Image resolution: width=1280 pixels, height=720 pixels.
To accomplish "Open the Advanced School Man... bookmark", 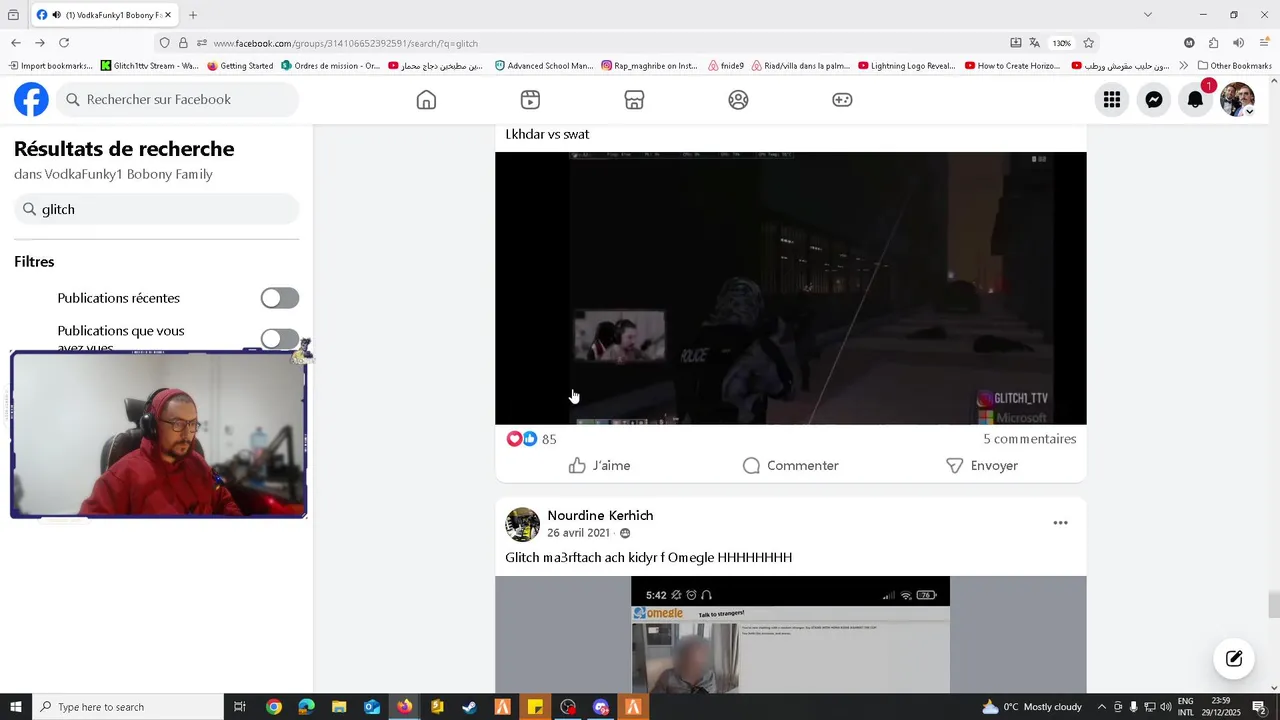I will (544, 66).
